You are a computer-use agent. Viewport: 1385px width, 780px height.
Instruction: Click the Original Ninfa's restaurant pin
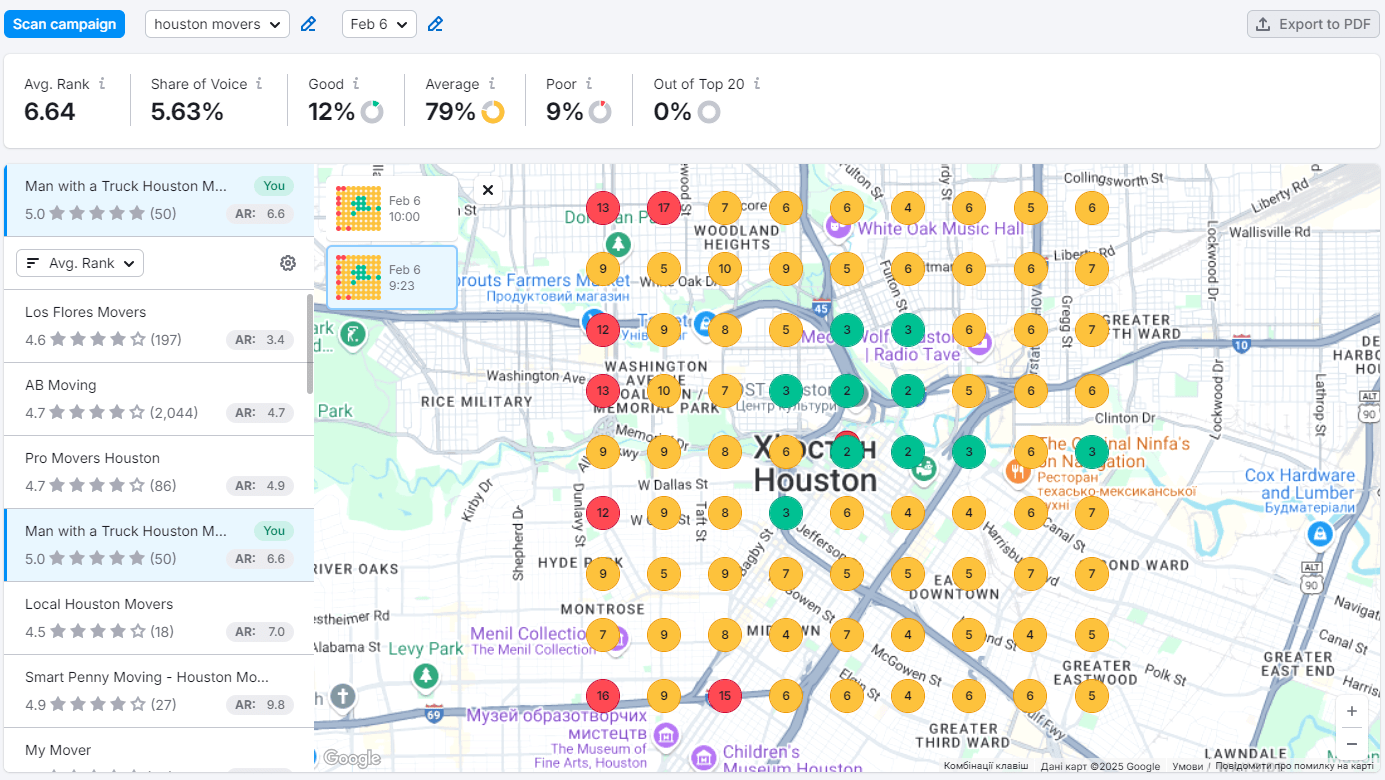[x=1019, y=473]
